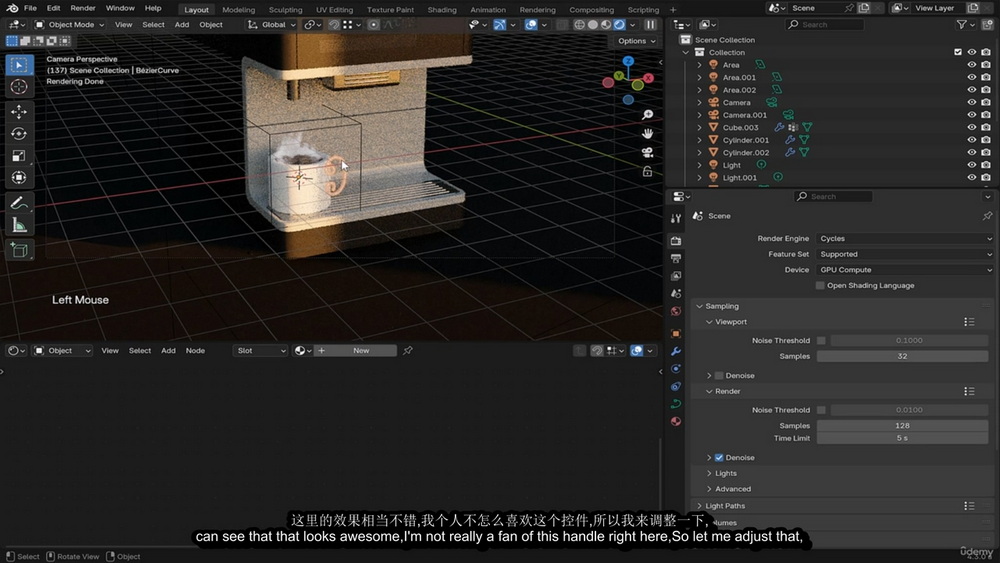Enable Viewport Denoise checkbox
This screenshot has height=563, width=1000.
coord(719,376)
